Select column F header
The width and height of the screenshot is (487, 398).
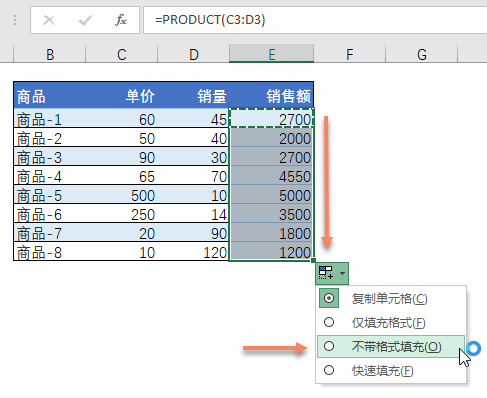click(350, 54)
